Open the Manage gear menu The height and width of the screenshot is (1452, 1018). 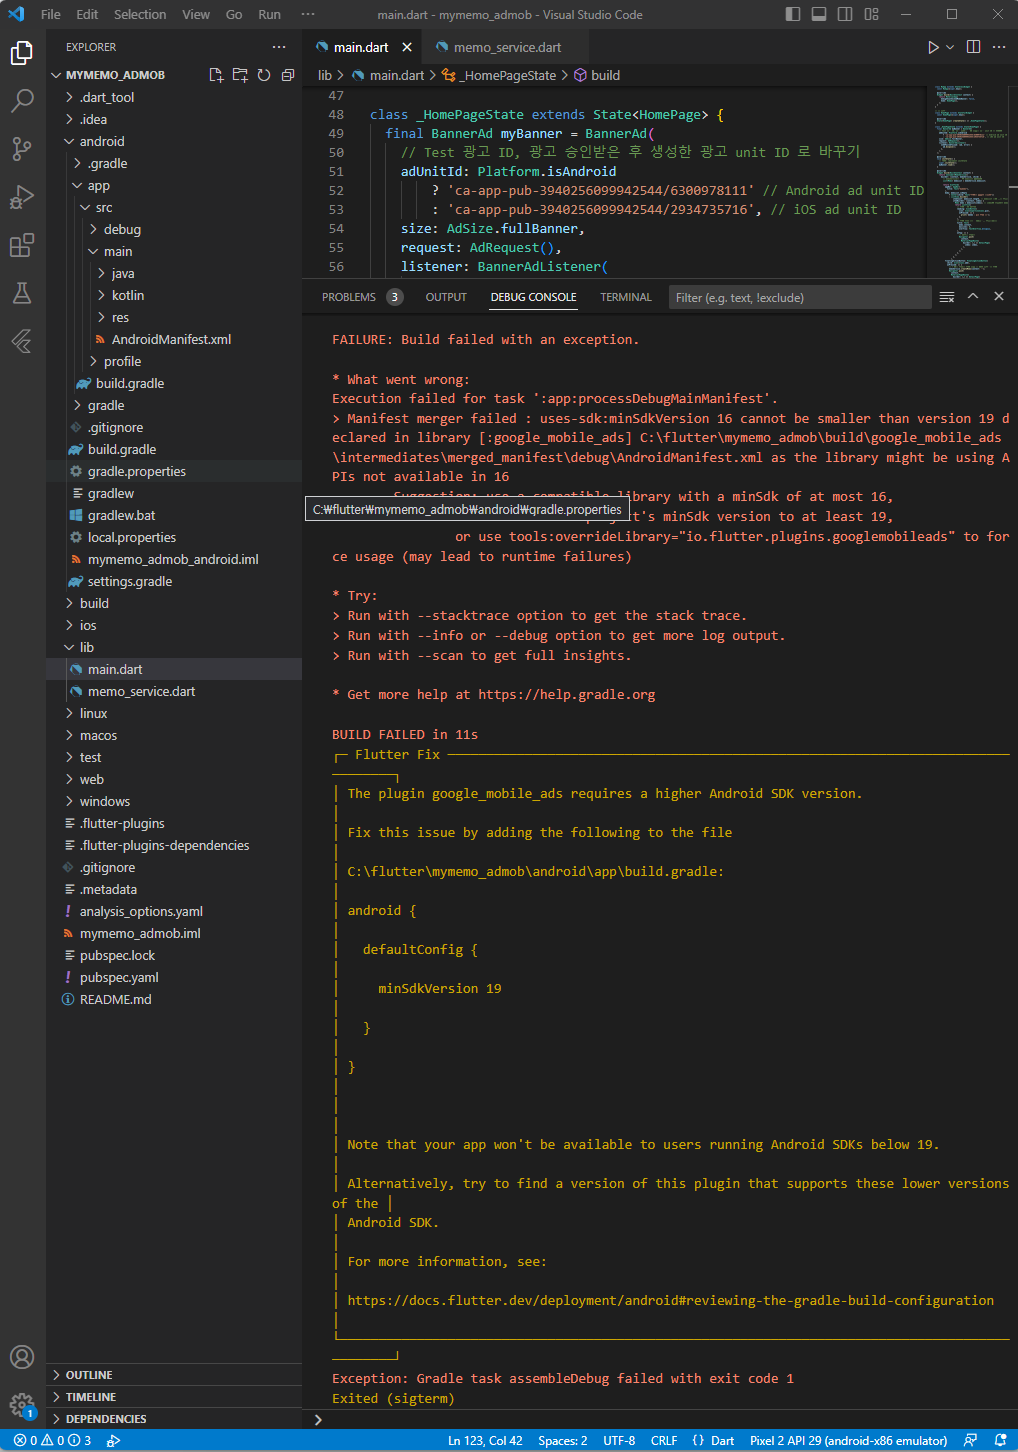click(x=22, y=1405)
